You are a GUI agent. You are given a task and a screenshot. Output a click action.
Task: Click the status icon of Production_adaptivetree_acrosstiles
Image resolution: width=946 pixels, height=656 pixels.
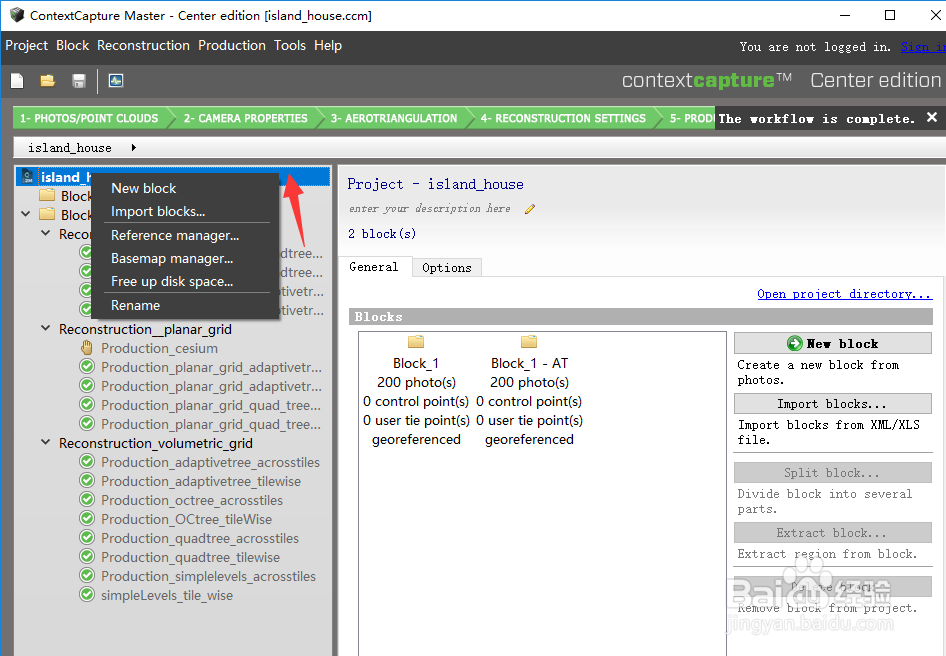click(x=87, y=462)
